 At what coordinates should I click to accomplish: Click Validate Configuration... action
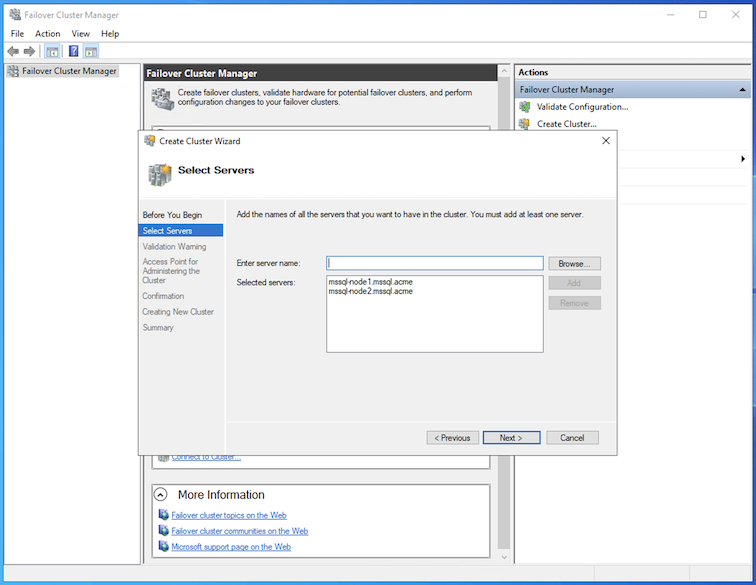(582, 107)
